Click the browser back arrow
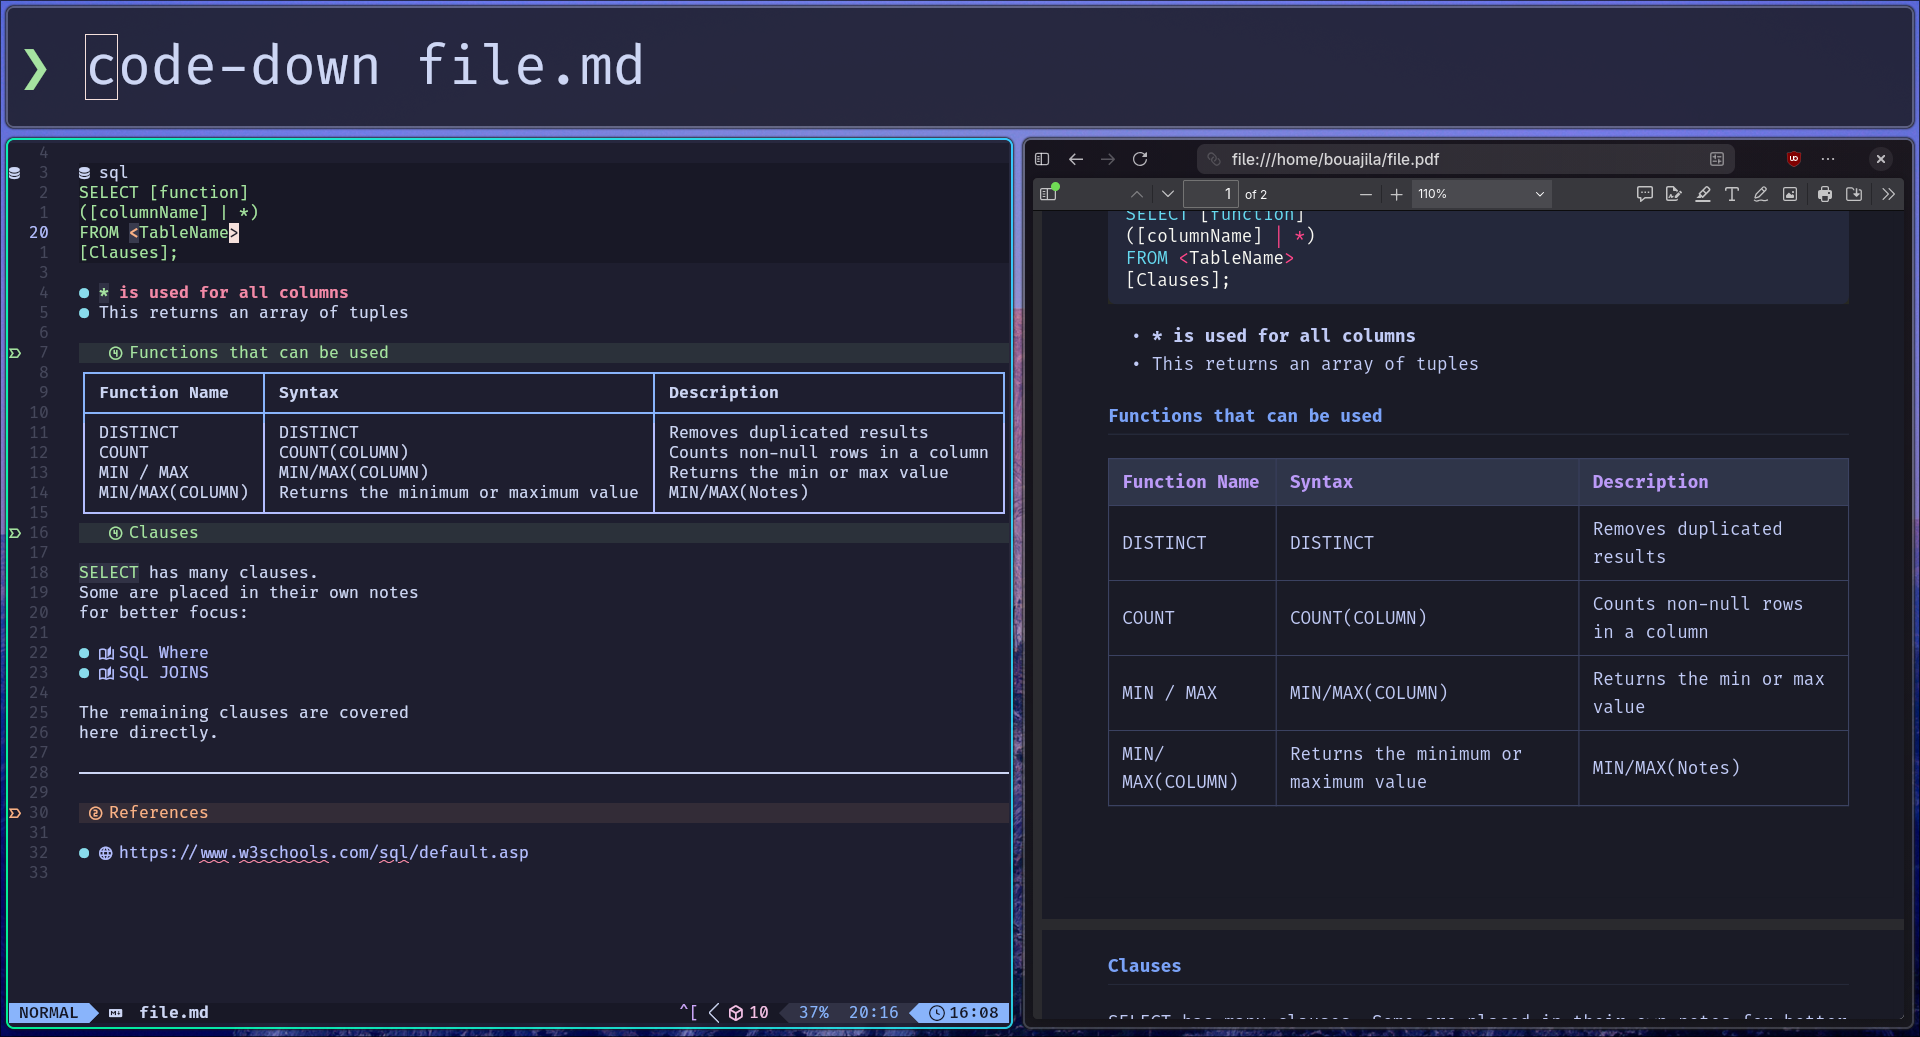This screenshot has width=1920, height=1037. tap(1076, 159)
